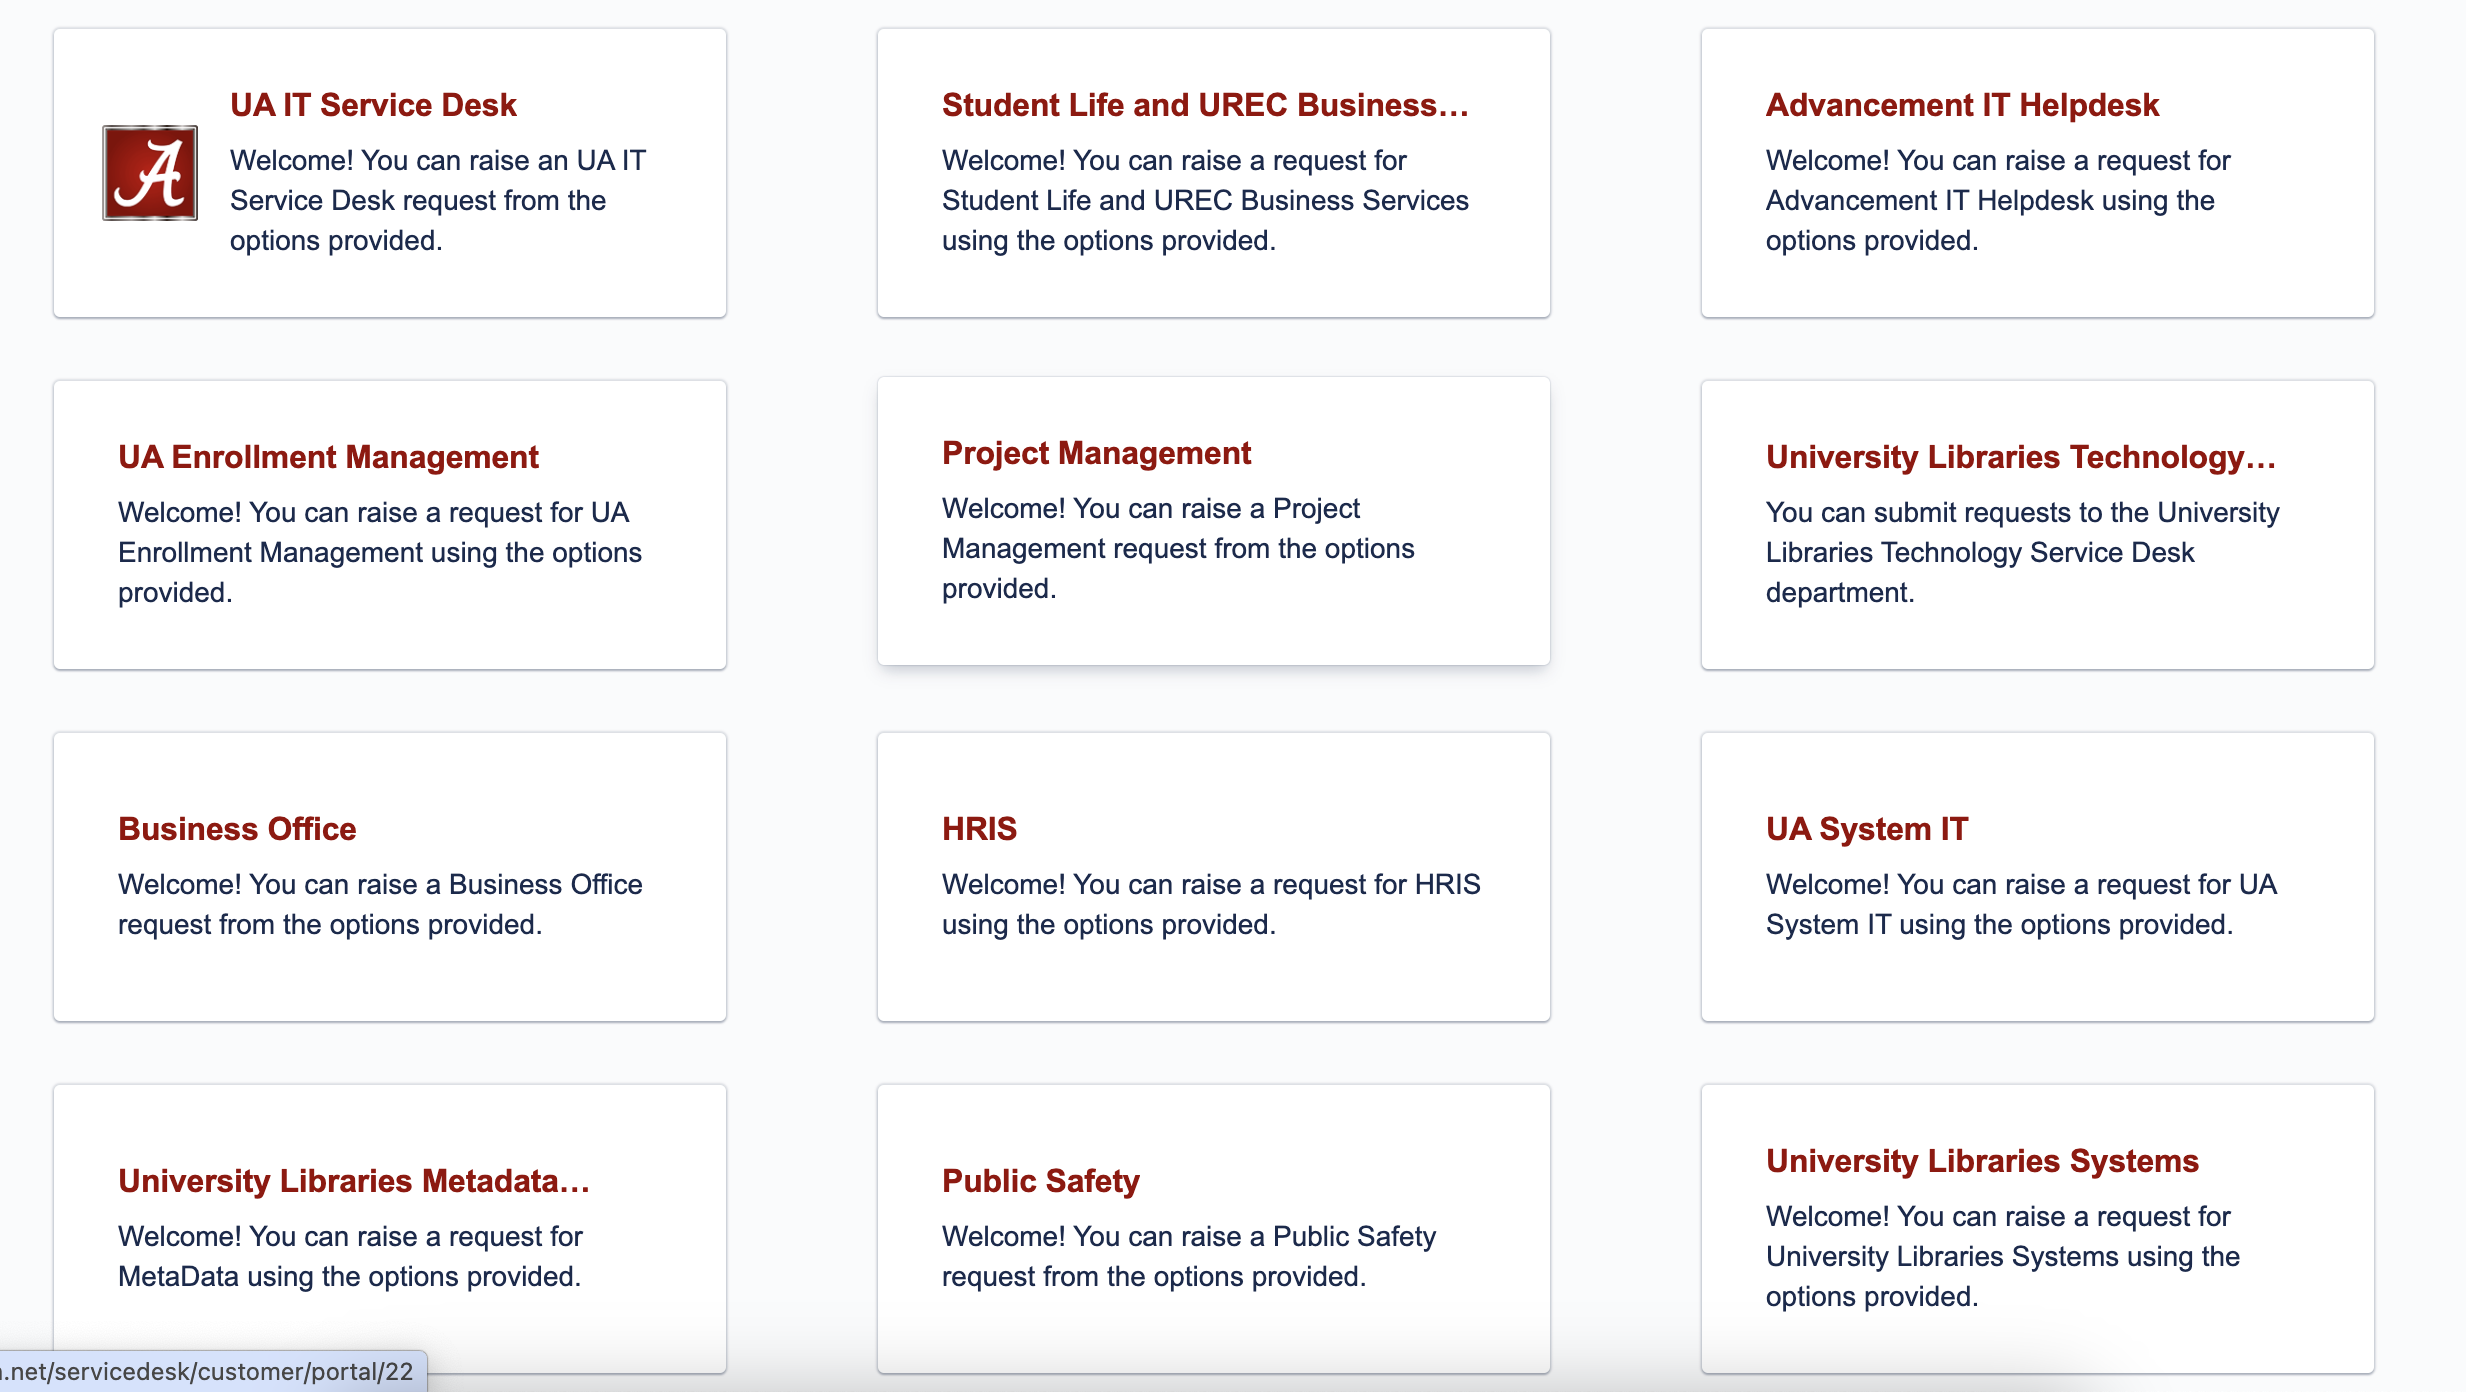Screen dimensions: 2466x1392
Task: Click 'University Libraries Systems using the' description text
Action: click(2003, 1257)
